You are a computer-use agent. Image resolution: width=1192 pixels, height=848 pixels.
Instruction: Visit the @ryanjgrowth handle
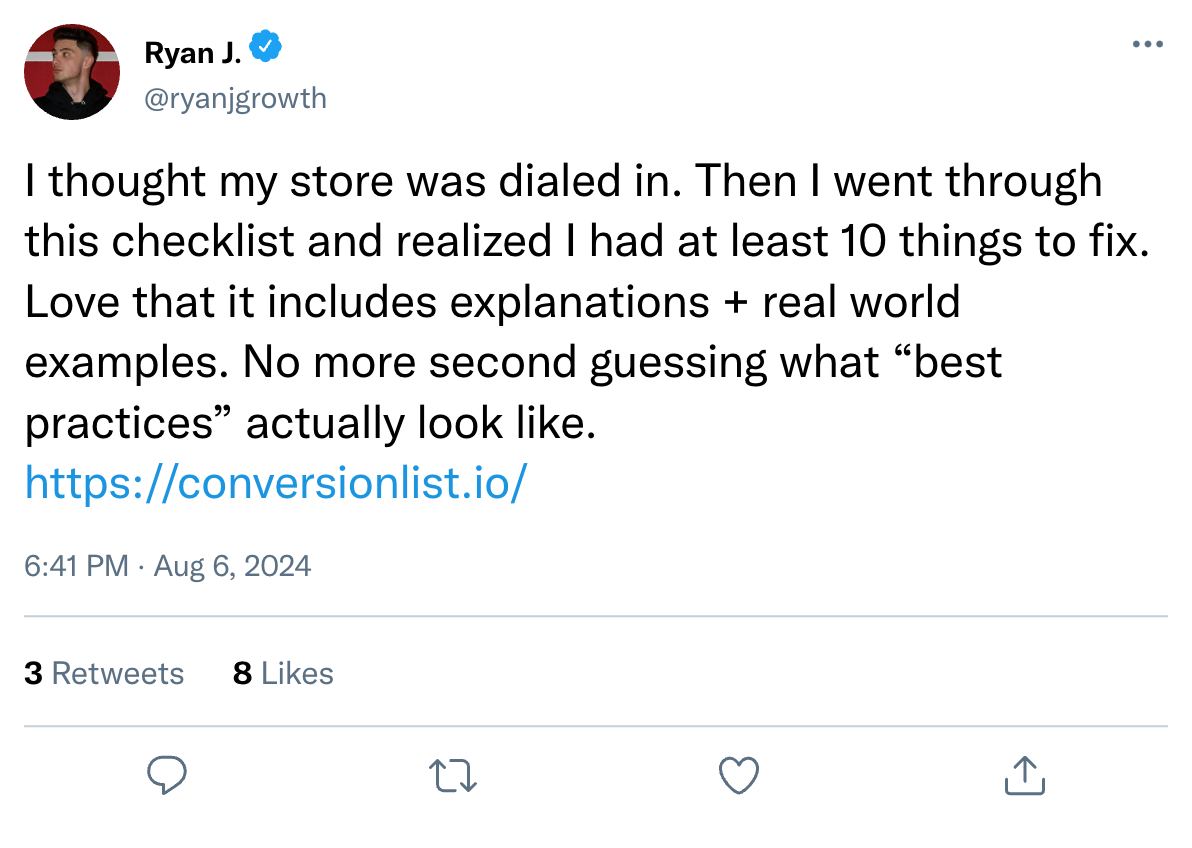point(236,98)
